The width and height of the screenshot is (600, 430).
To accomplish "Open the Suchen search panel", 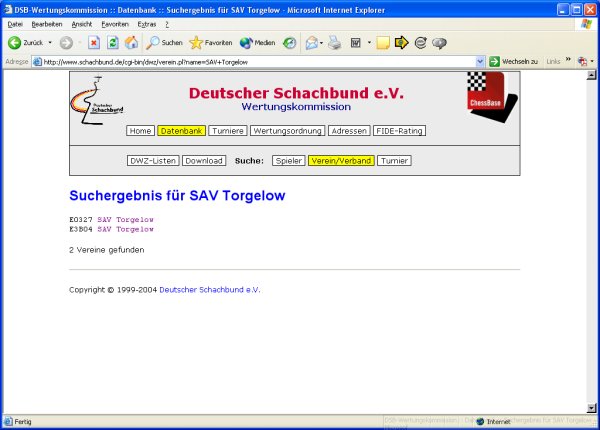I will point(164,43).
